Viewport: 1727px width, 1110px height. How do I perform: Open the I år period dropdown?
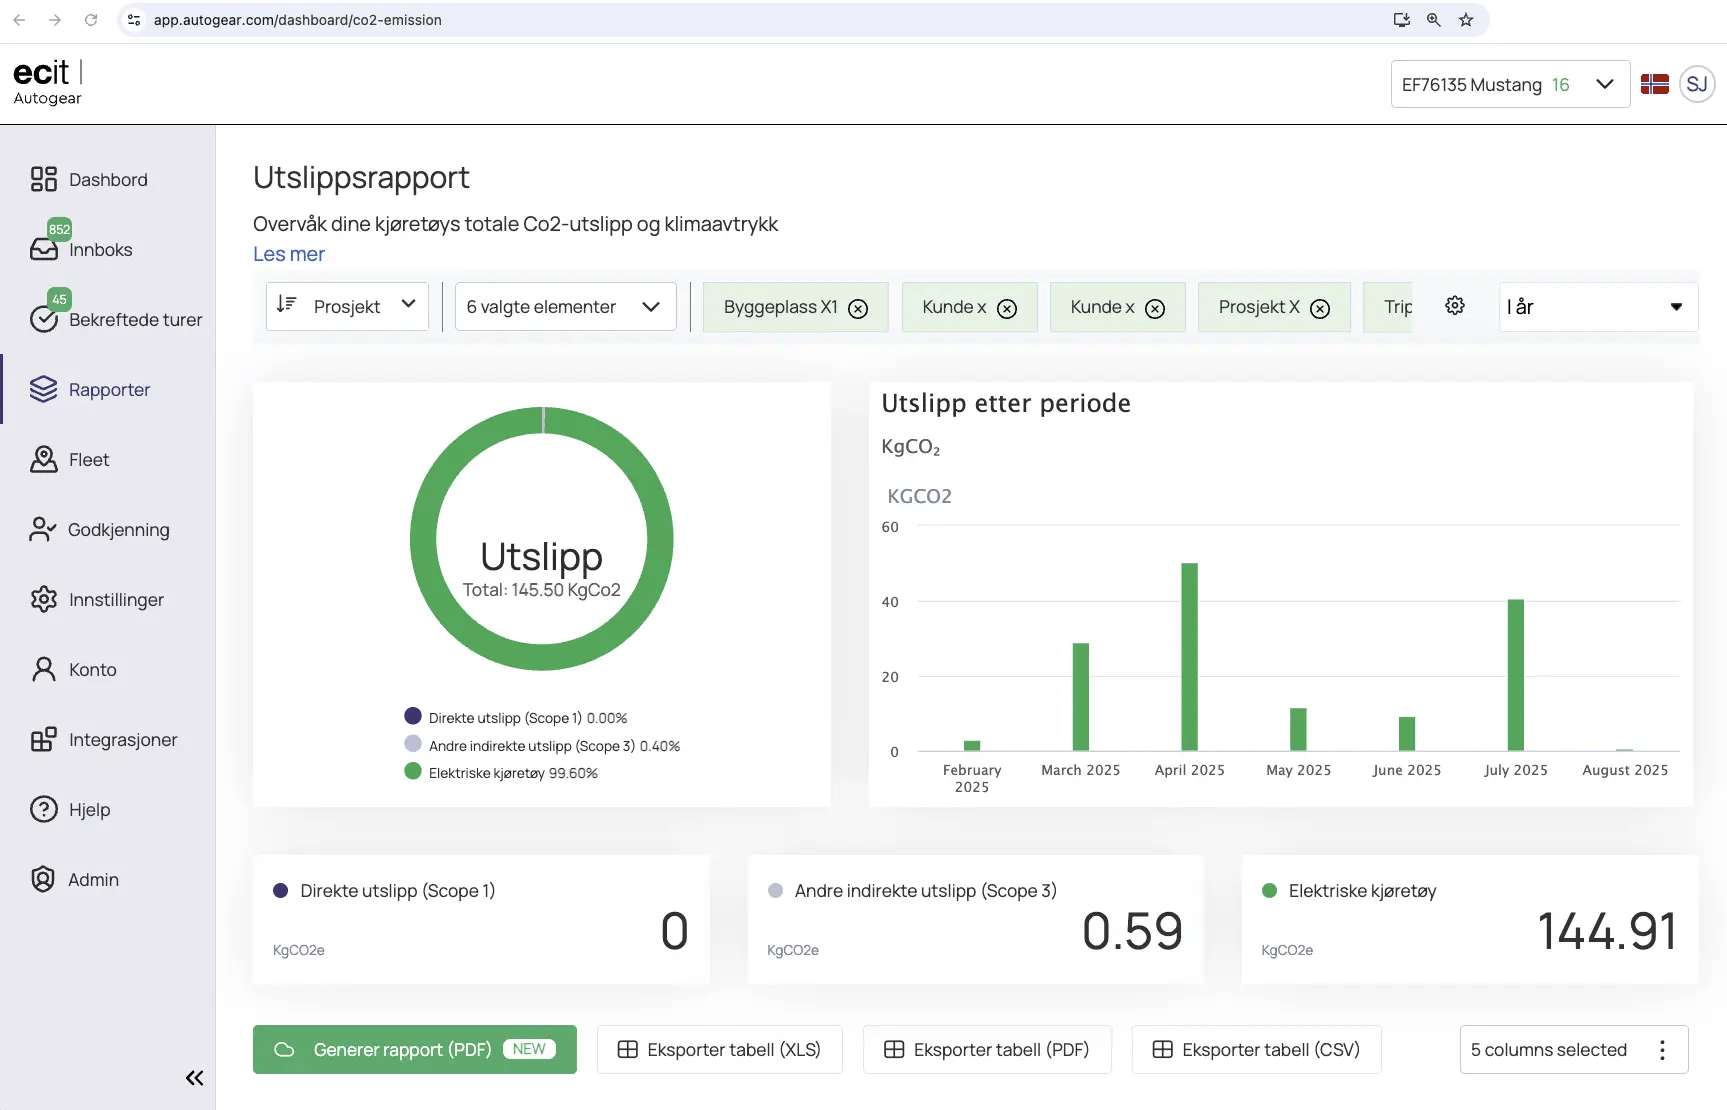tap(1597, 306)
